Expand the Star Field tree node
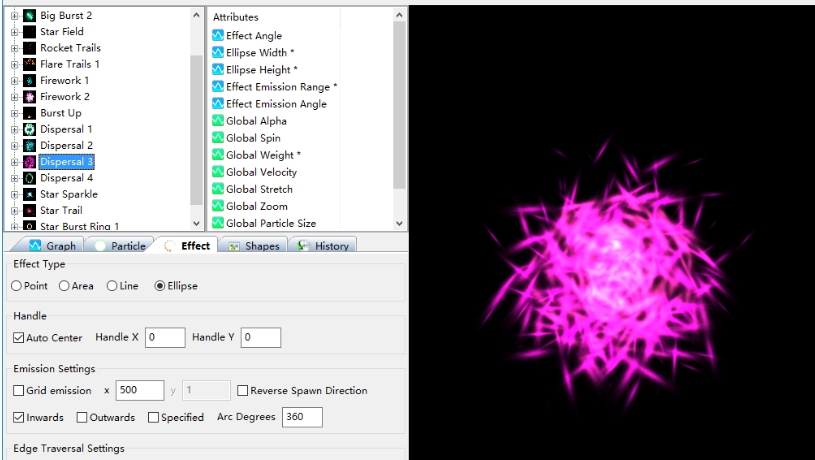The image size is (815, 460). (14, 32)
